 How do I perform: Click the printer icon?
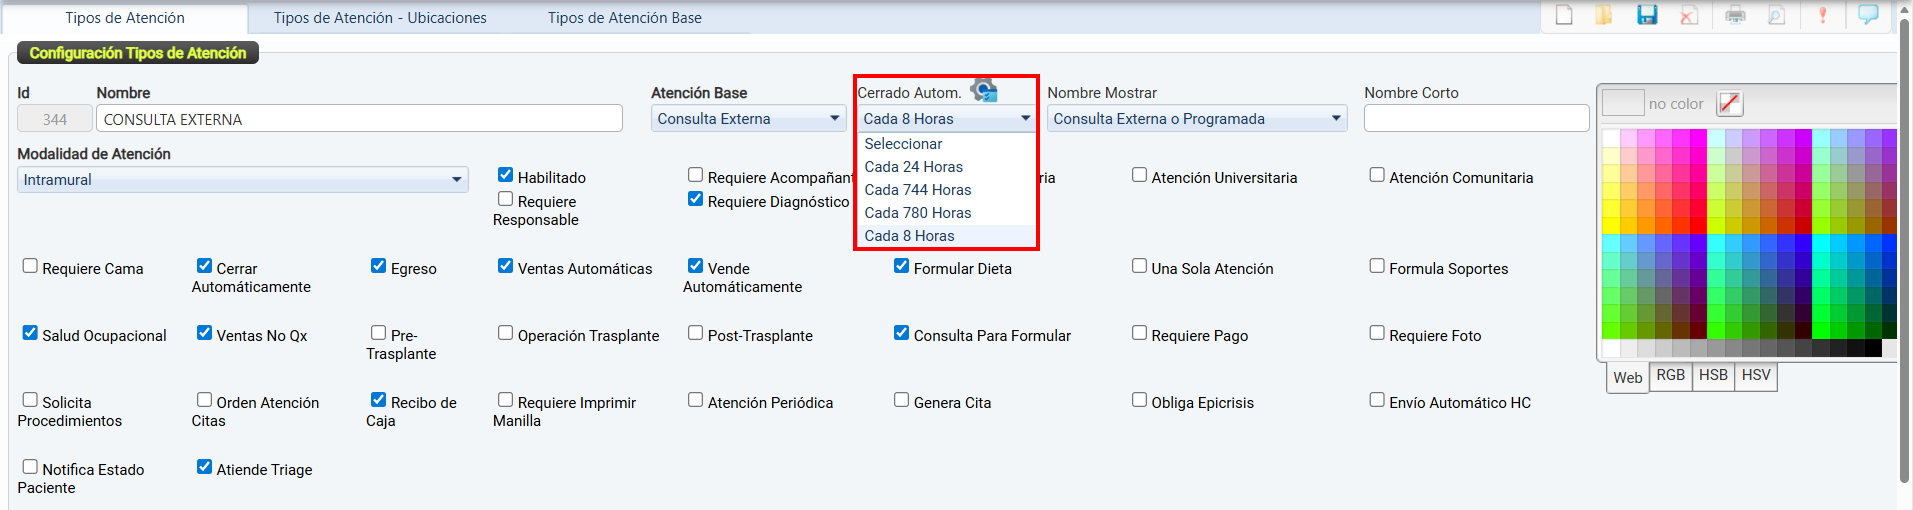[x=1736, y=15]
